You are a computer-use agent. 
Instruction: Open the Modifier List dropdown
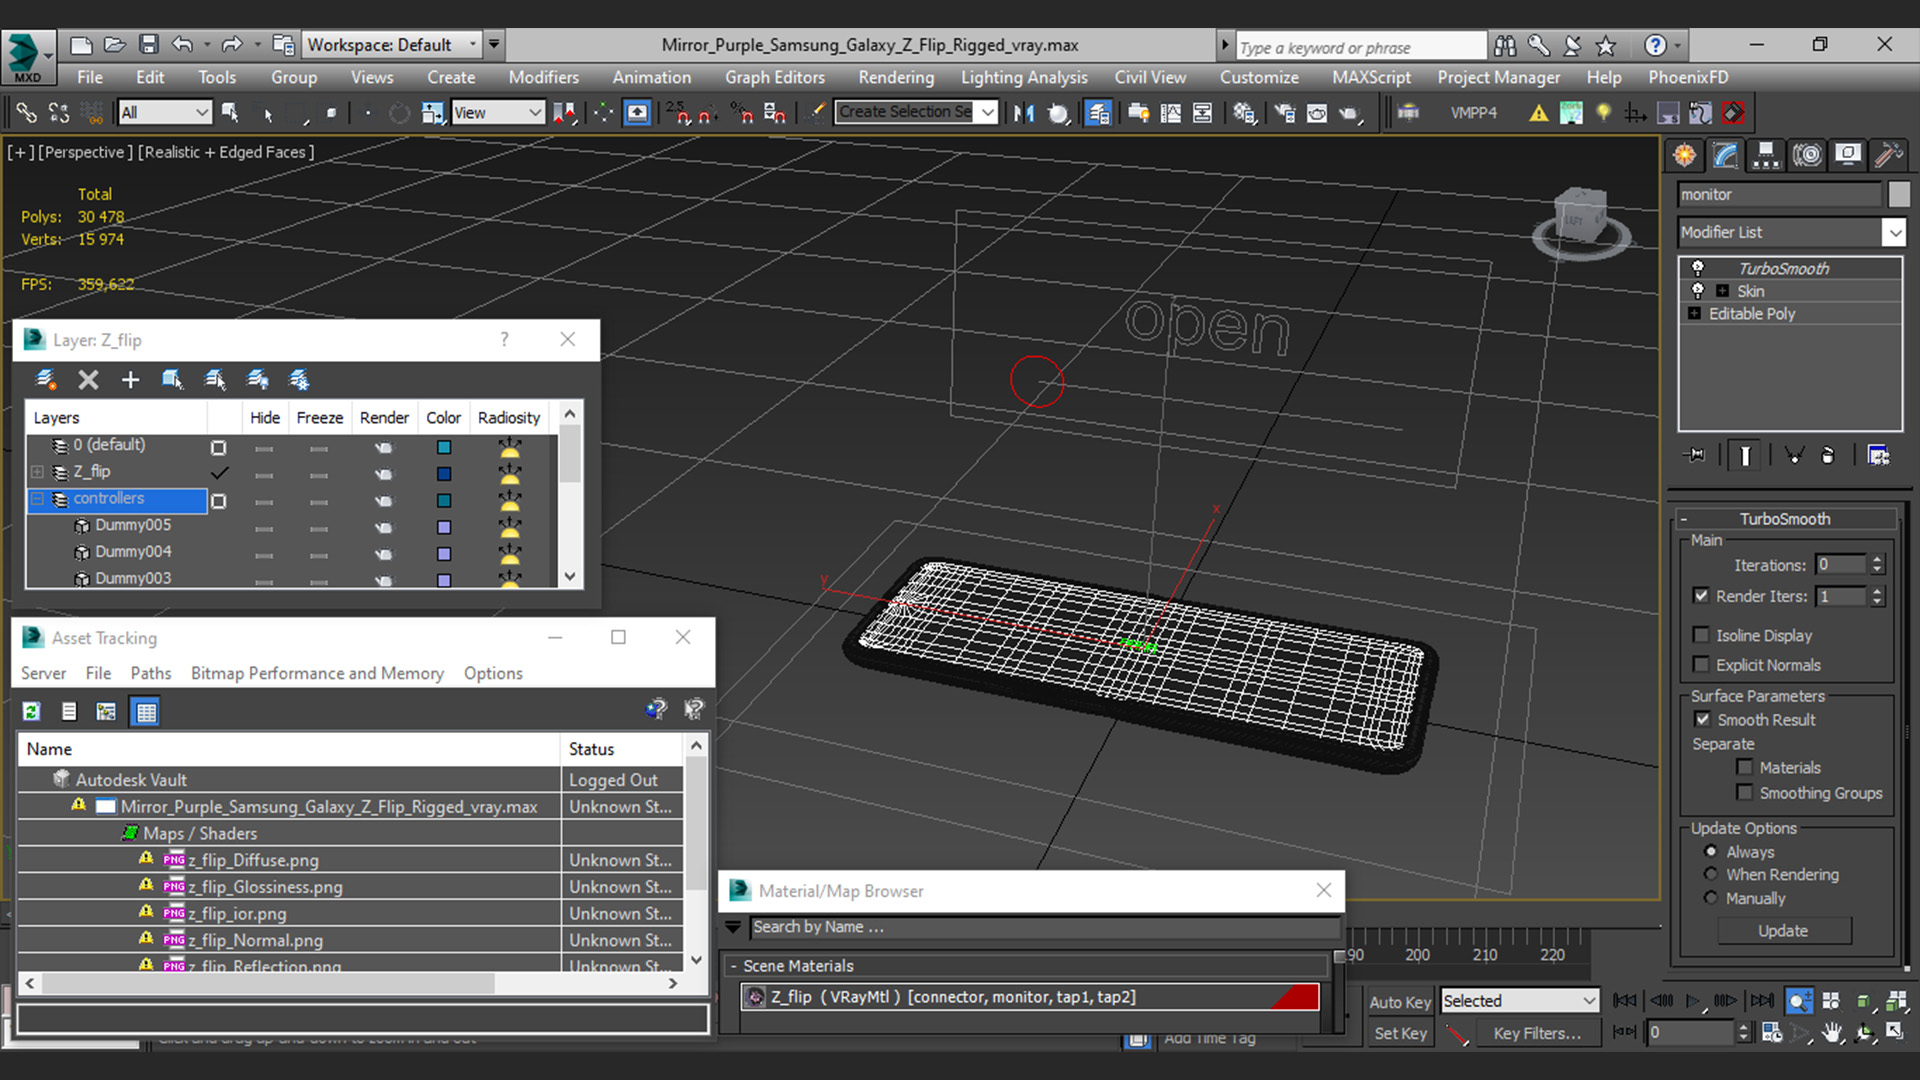1792,232
